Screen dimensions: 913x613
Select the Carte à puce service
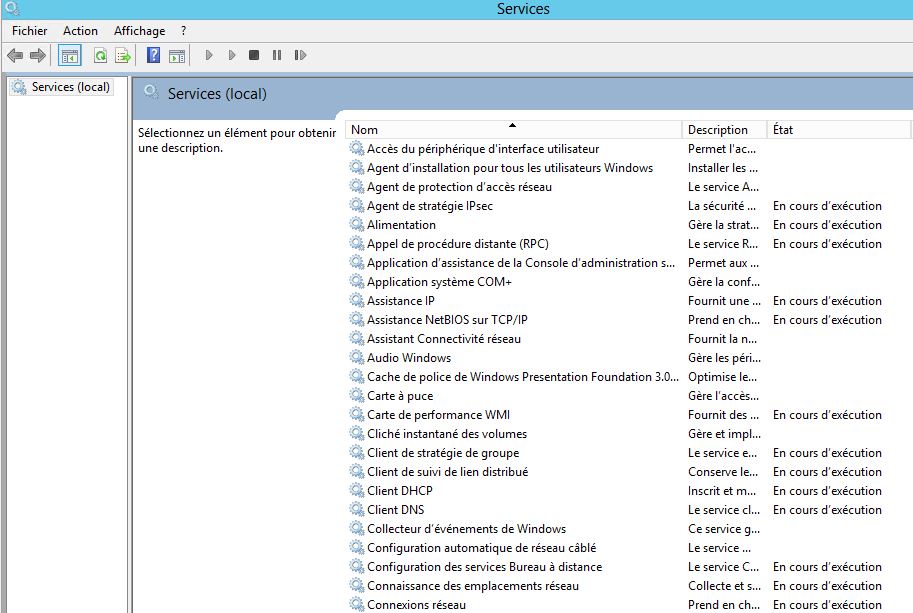401,396
